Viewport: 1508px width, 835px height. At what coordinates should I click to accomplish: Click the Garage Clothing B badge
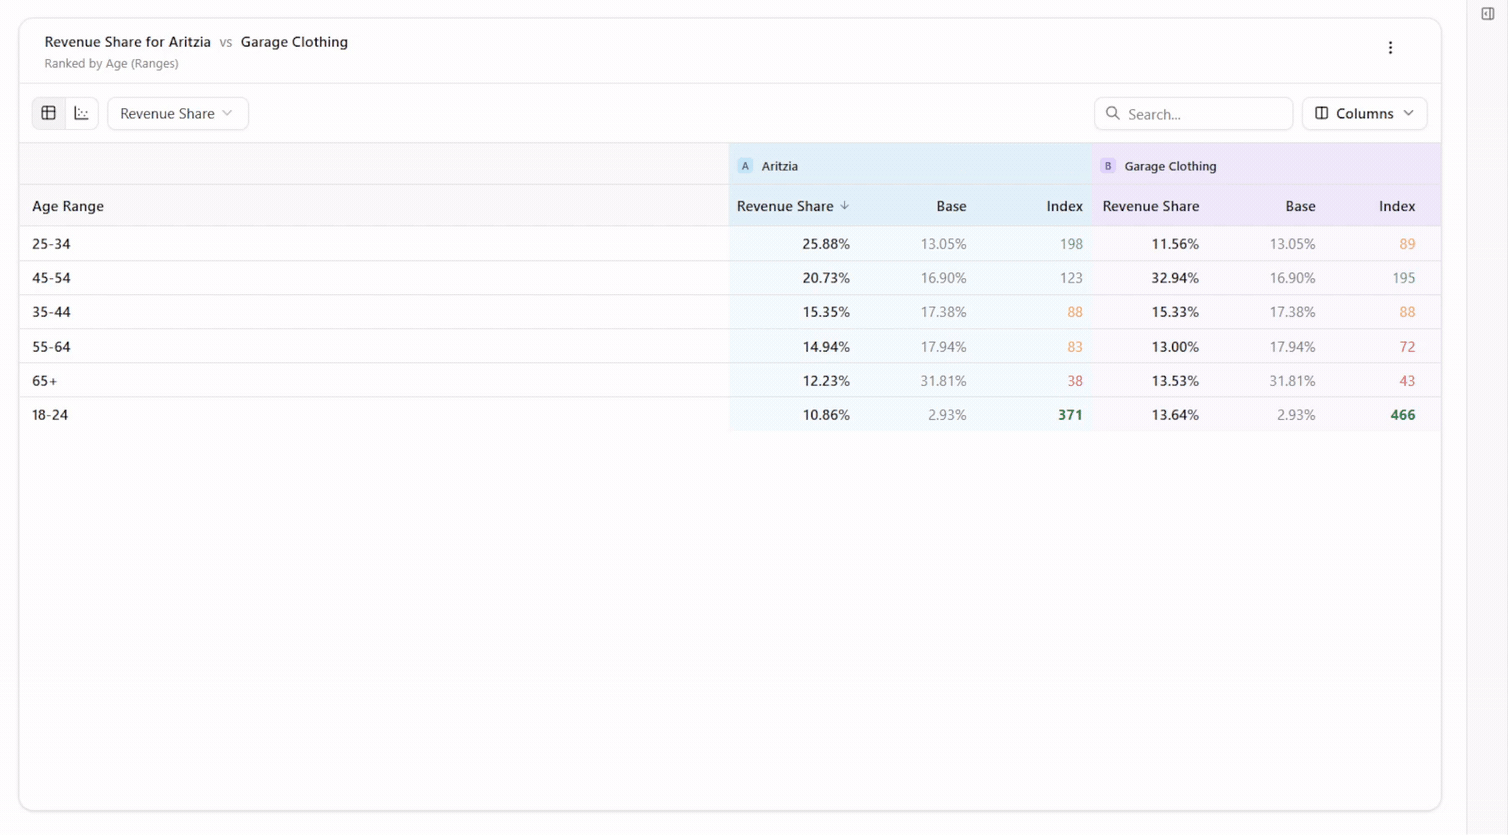pyautogui.click(x=1108, y=166)
